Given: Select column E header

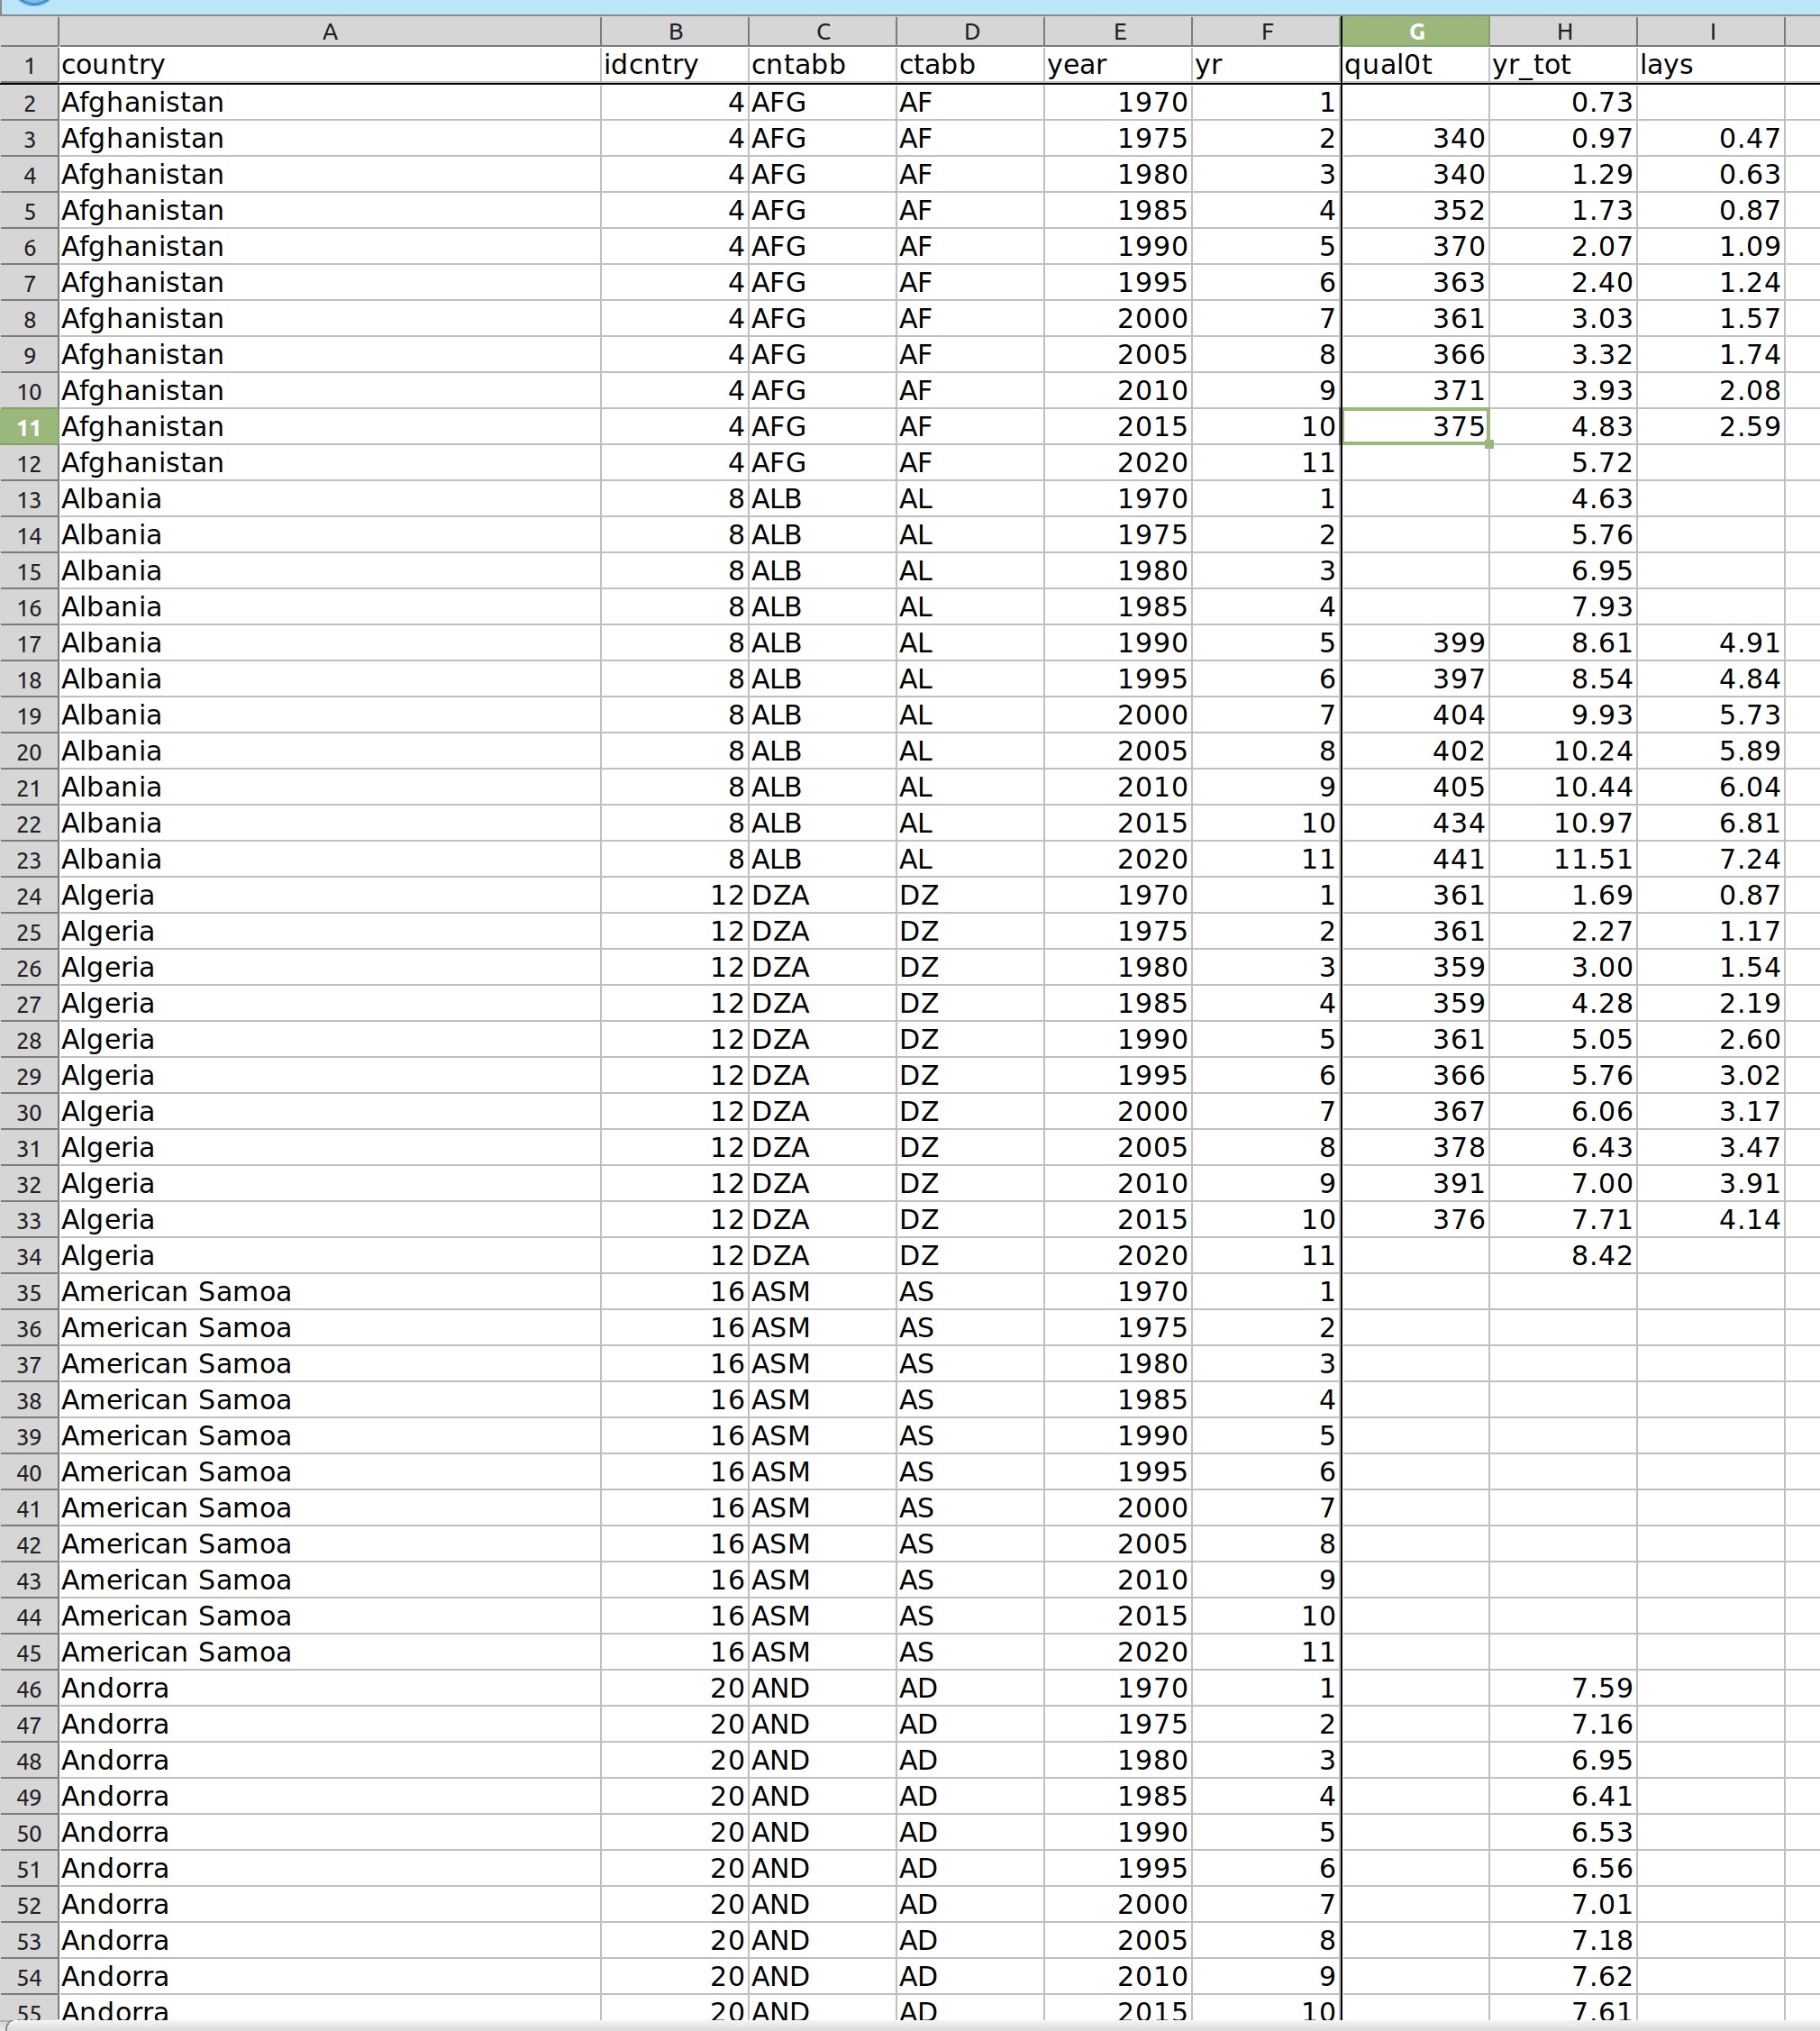Looking at the screenshot, I should (1118, 31).
